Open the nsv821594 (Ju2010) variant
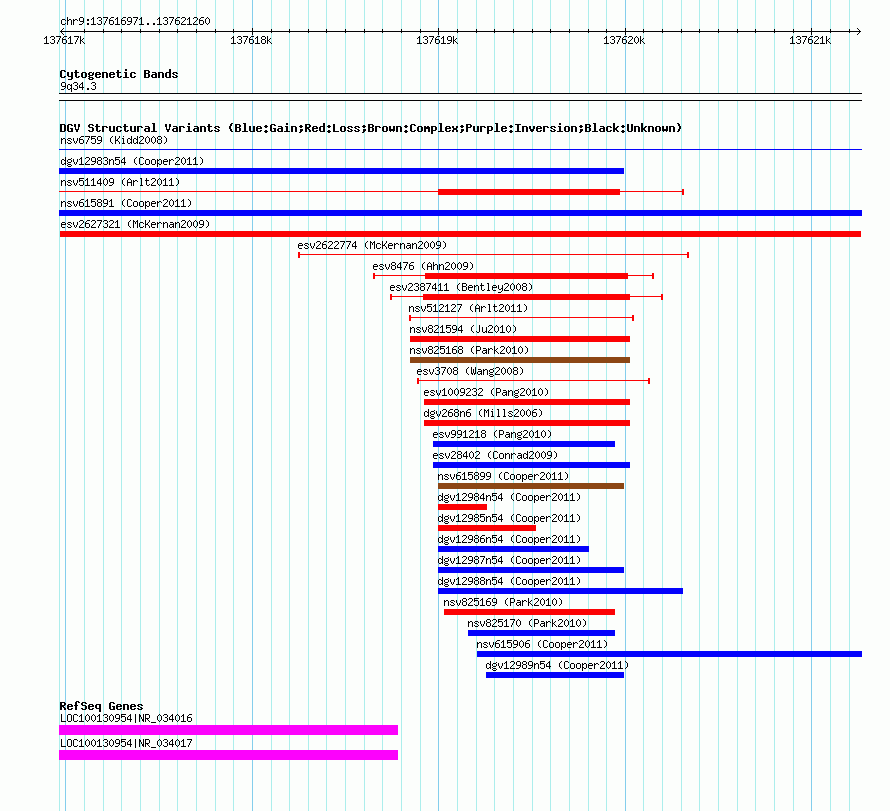This screenshot has width=890, height=811. click(x=463, y=329)
